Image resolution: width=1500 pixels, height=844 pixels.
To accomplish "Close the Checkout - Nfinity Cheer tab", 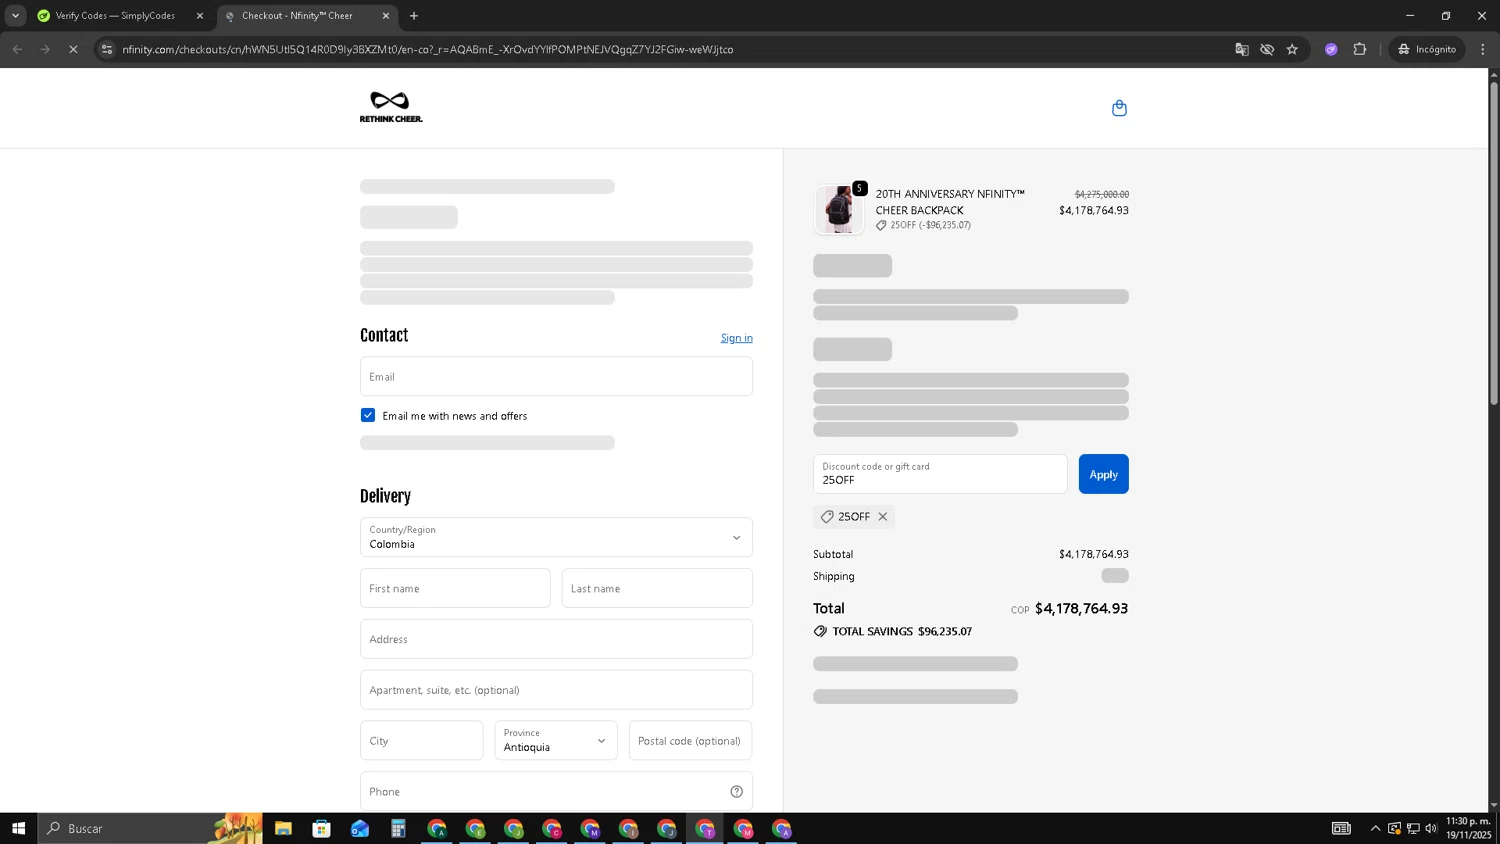I will [386, 16].
